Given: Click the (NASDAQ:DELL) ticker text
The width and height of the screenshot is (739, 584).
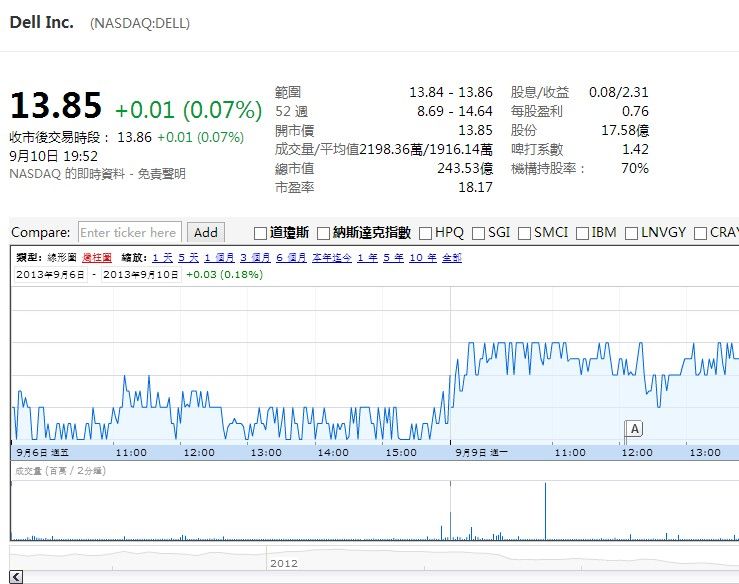Looking at the screenshot, I should pyautogui.click(x=140, y=24).
